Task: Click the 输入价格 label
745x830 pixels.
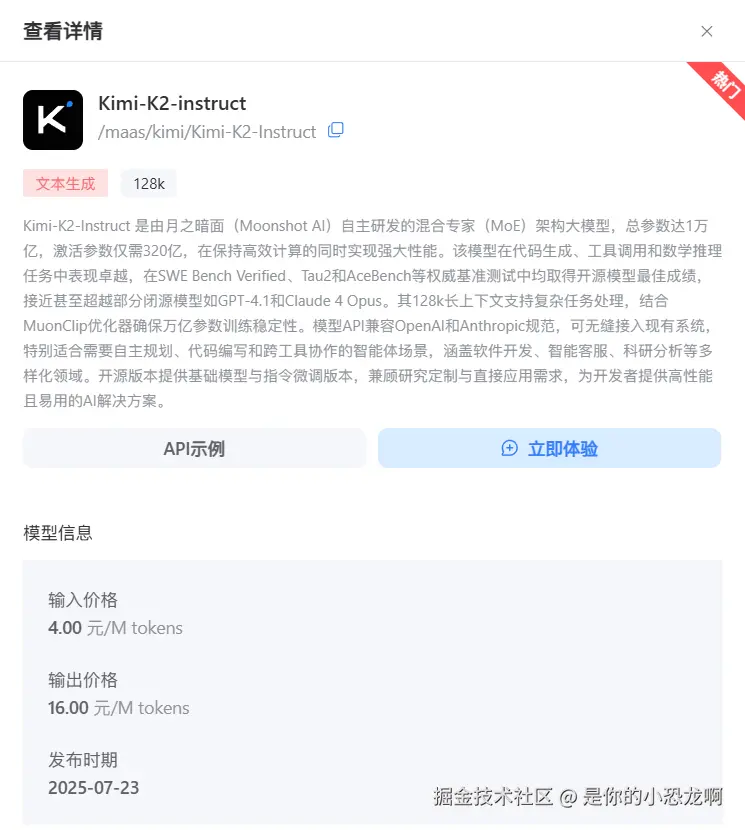Action: pyautogui.click(x=83, y=600)
